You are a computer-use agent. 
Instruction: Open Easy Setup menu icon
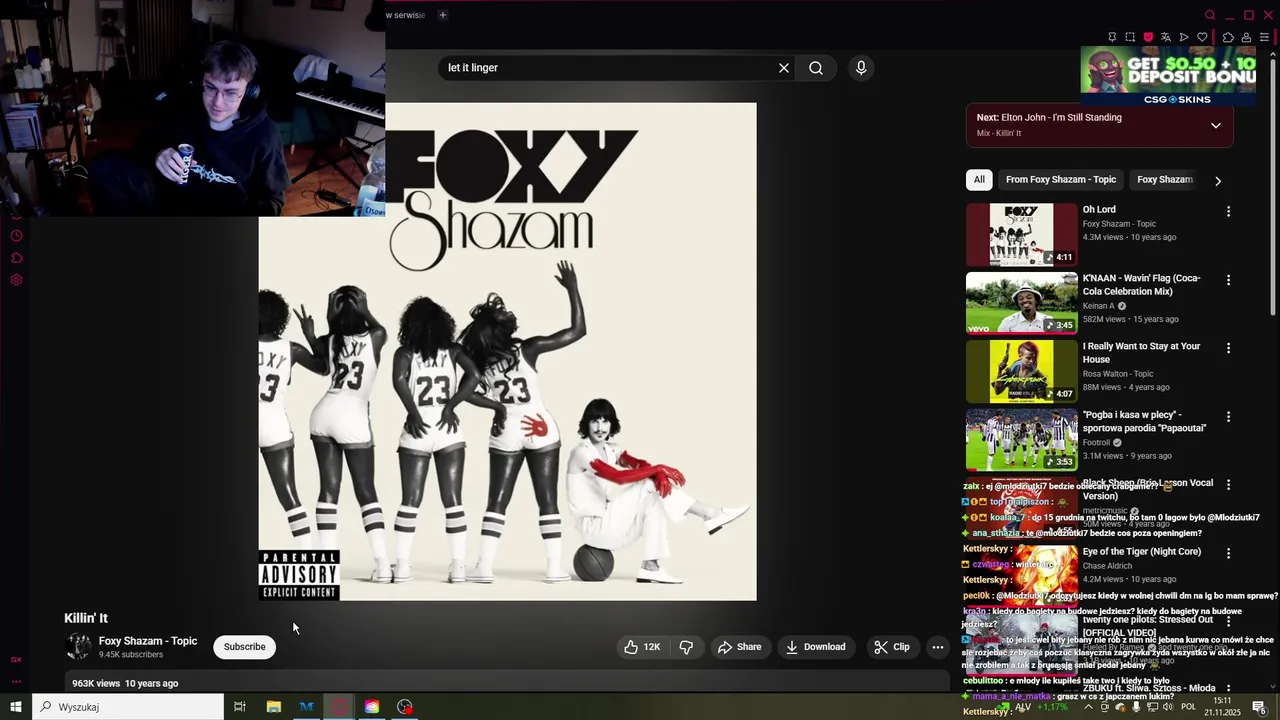[1264, 37]
